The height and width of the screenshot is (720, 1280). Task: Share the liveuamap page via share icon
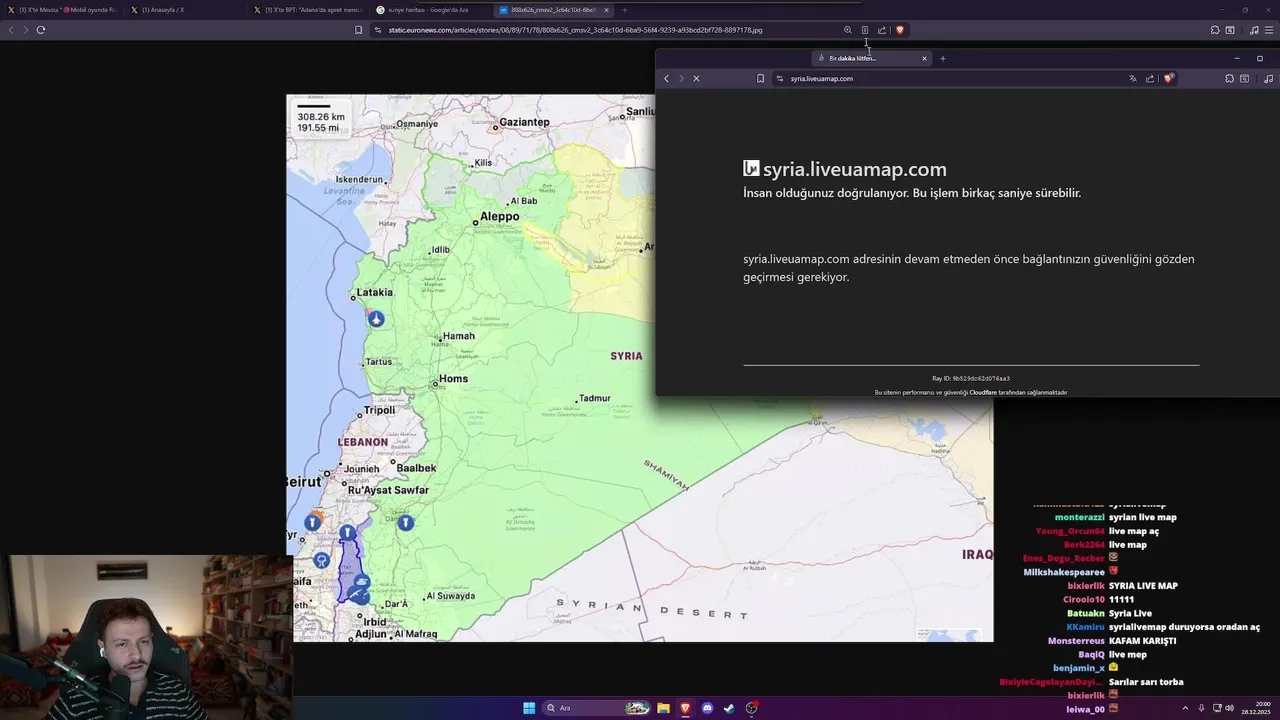coord(1150,78)
